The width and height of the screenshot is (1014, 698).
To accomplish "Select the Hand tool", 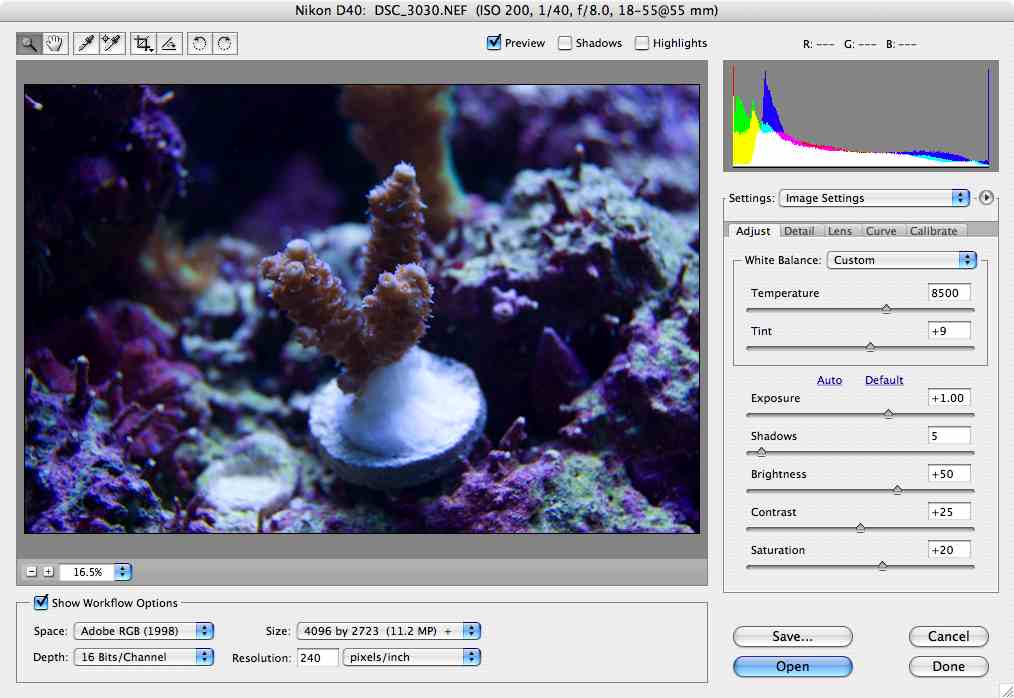I will tap(55, 43).
